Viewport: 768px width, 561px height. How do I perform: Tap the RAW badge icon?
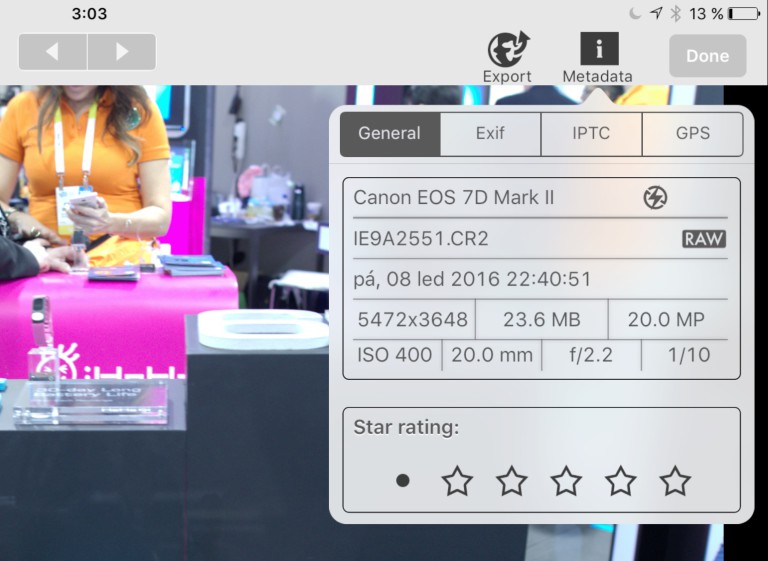704,239
